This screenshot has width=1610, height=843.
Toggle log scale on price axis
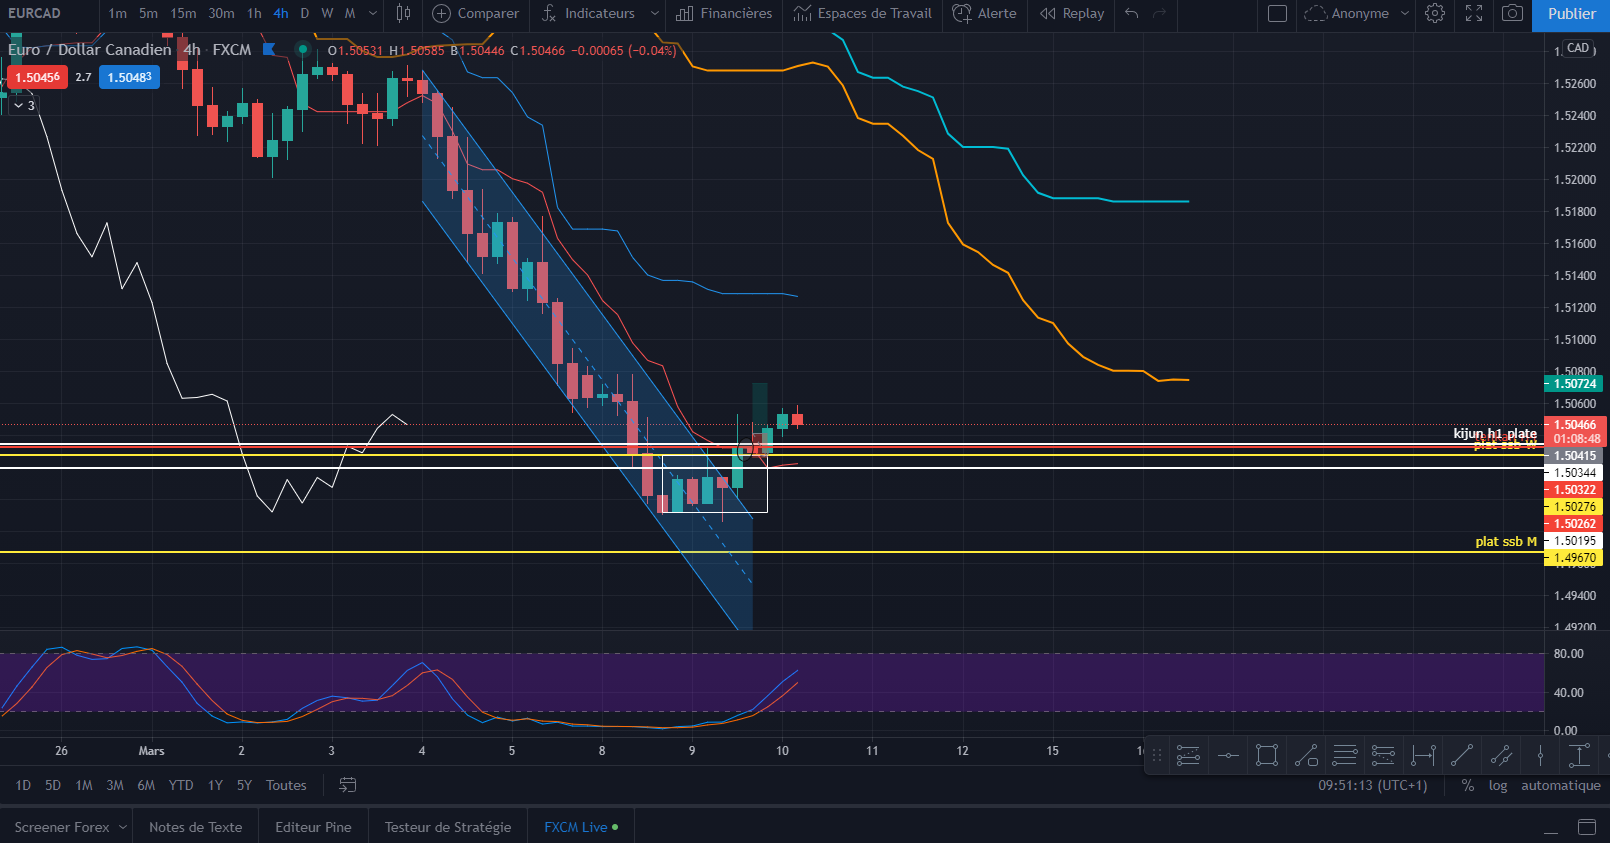[x=1497, y=785]
